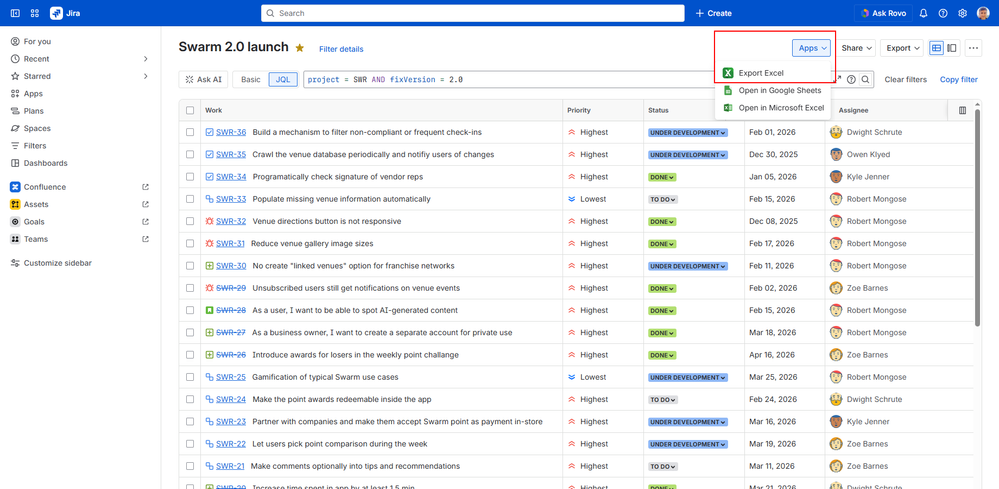Open issue SWR-25 link
999x489 pixels.
tap(231, 378)
